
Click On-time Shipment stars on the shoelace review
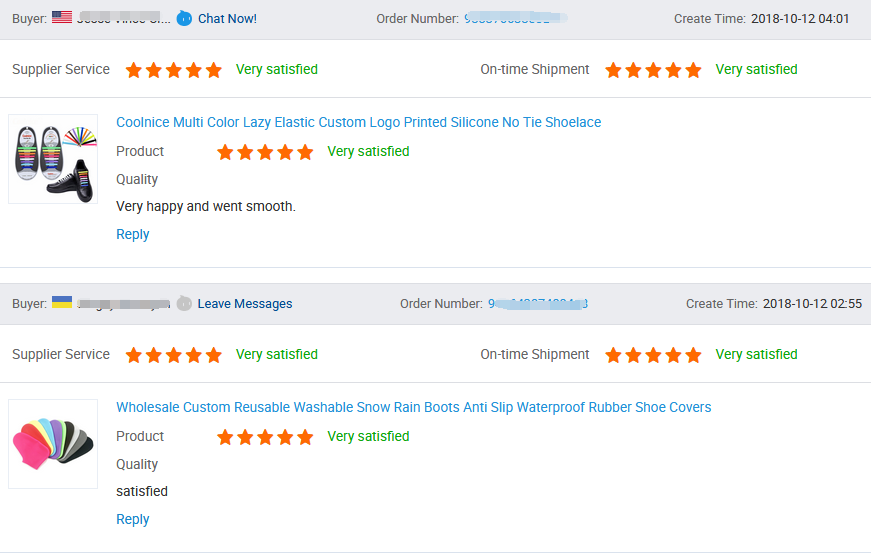(x=654, y=70)
